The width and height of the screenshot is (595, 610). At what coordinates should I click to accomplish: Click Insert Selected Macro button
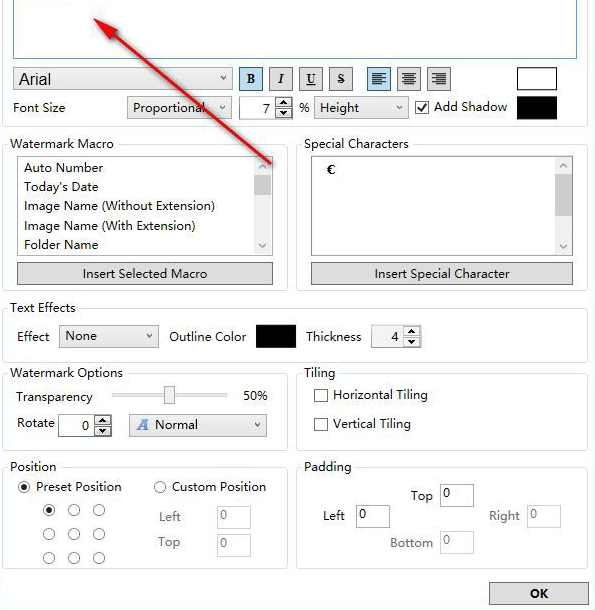pos(145,273)
